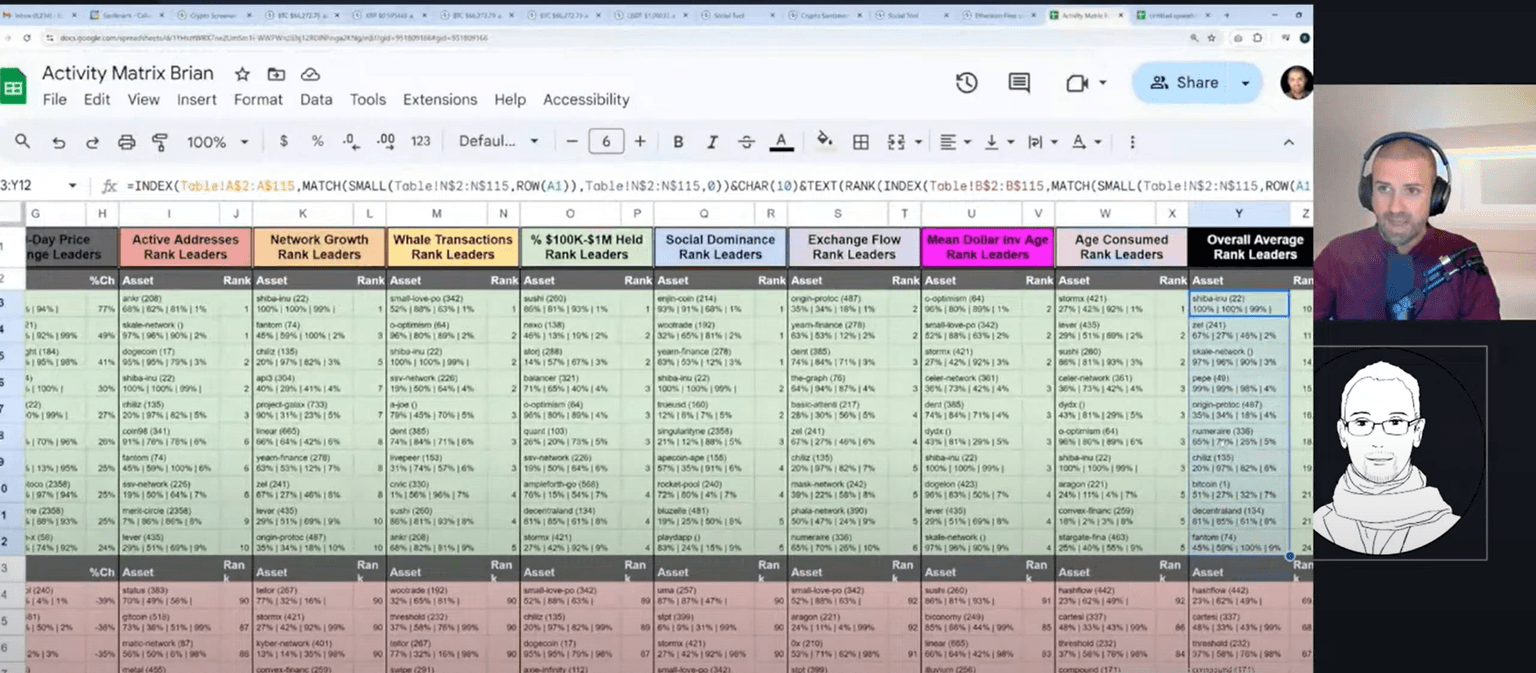Open the Extensions menu
Image resolution: width=1536 pixels, height=673 pixels.
[439, 99]
